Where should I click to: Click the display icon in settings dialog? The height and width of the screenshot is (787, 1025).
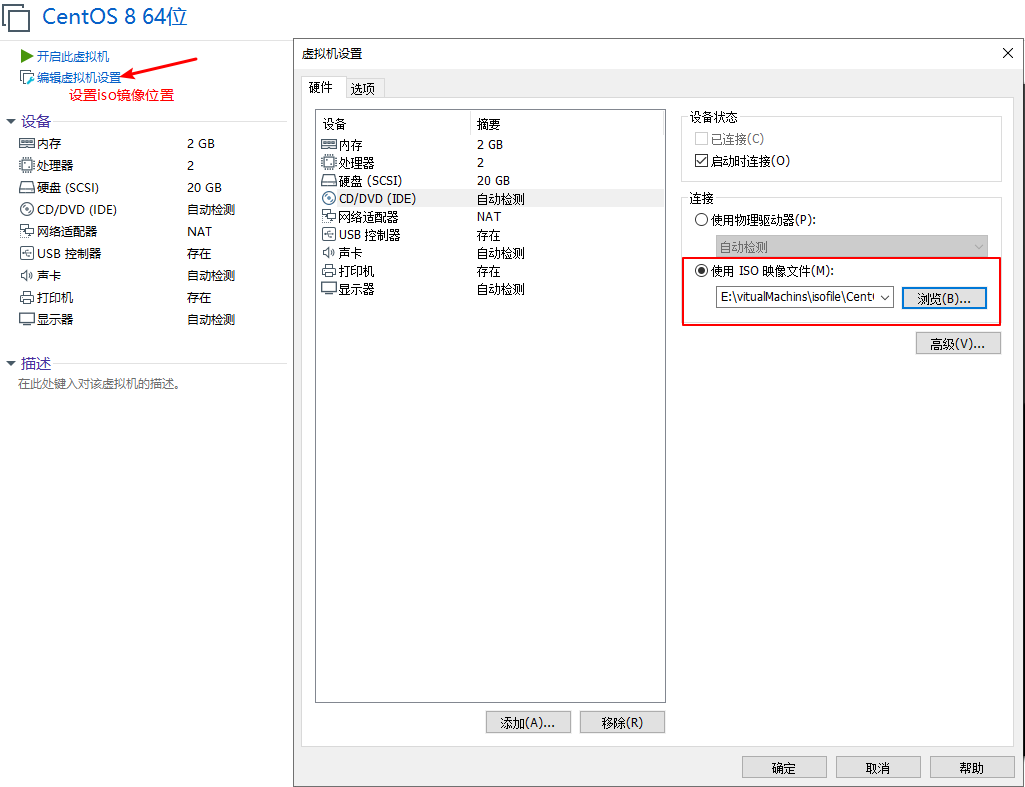329,289
